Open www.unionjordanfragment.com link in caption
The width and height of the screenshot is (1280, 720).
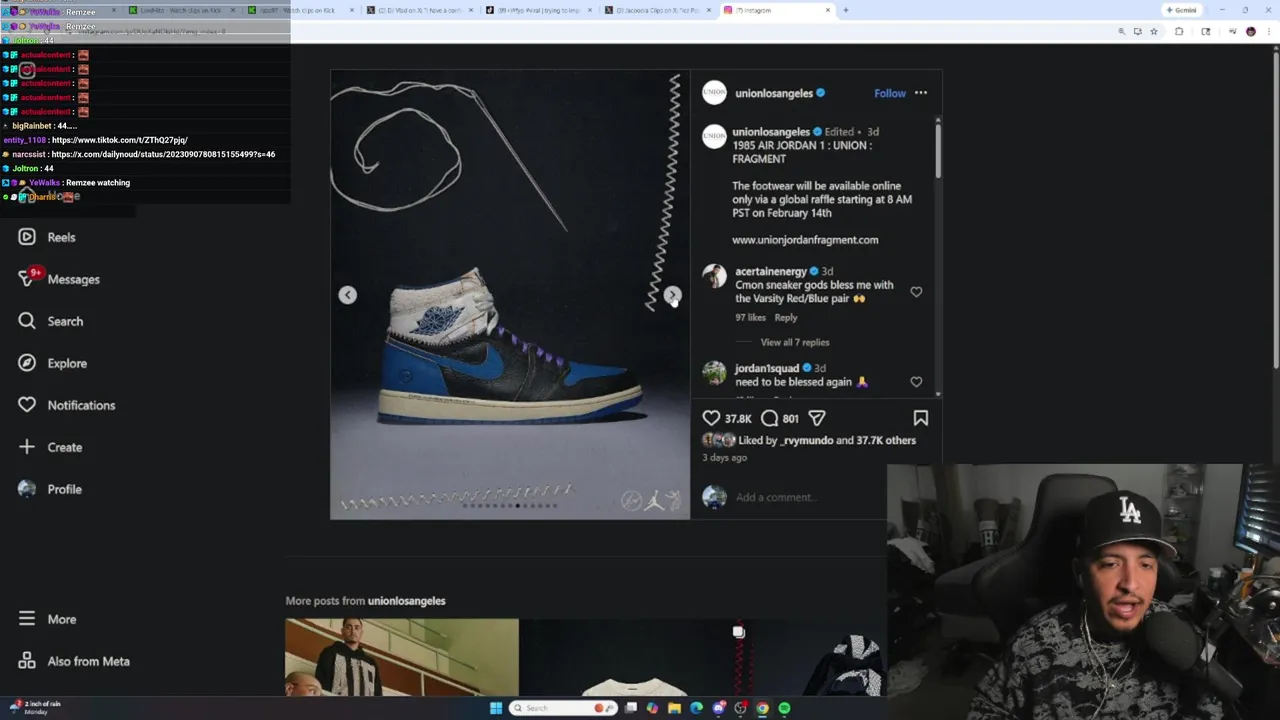[x=805, y=240]
